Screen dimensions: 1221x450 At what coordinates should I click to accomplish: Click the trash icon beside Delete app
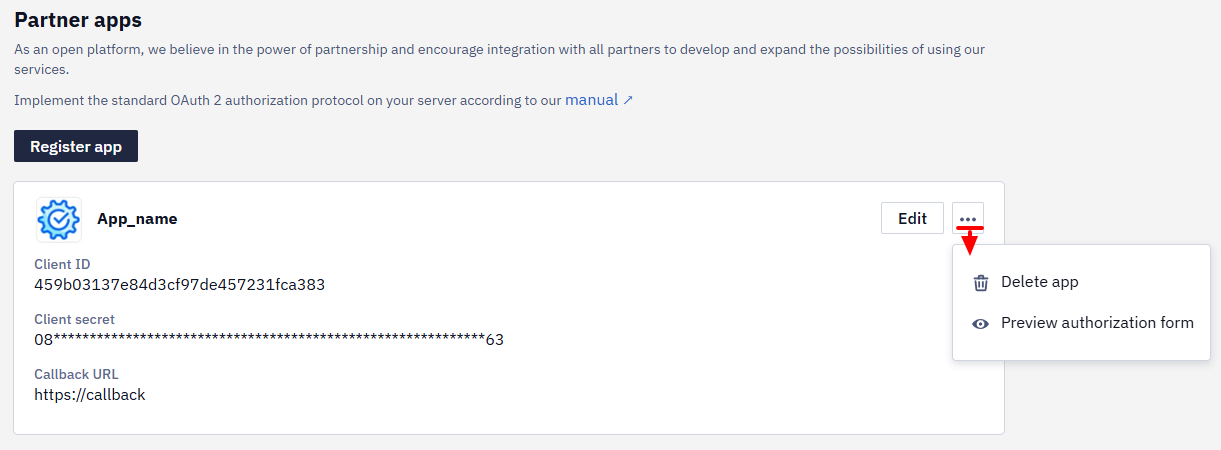coord(981,283)
